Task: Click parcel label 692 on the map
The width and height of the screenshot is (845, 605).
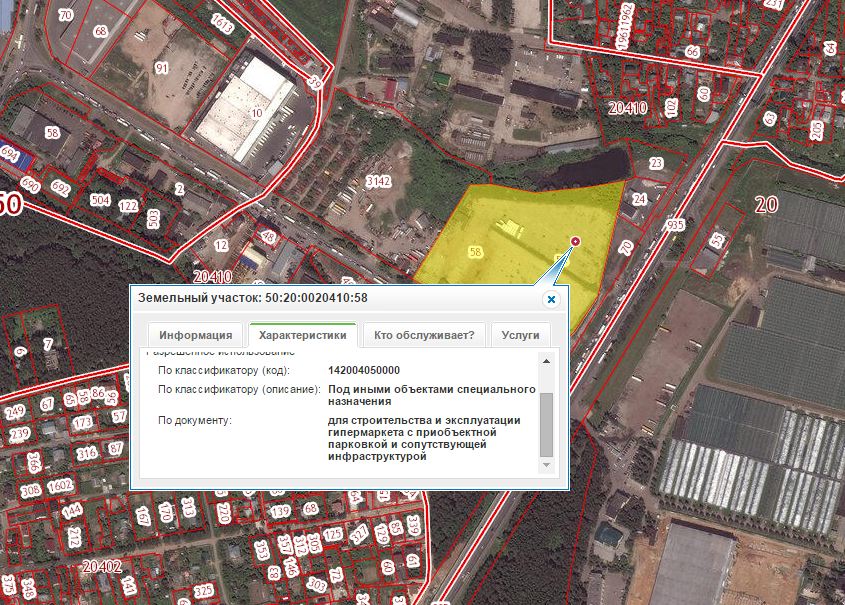Action: pyautogui.click(x=60, y=188)
